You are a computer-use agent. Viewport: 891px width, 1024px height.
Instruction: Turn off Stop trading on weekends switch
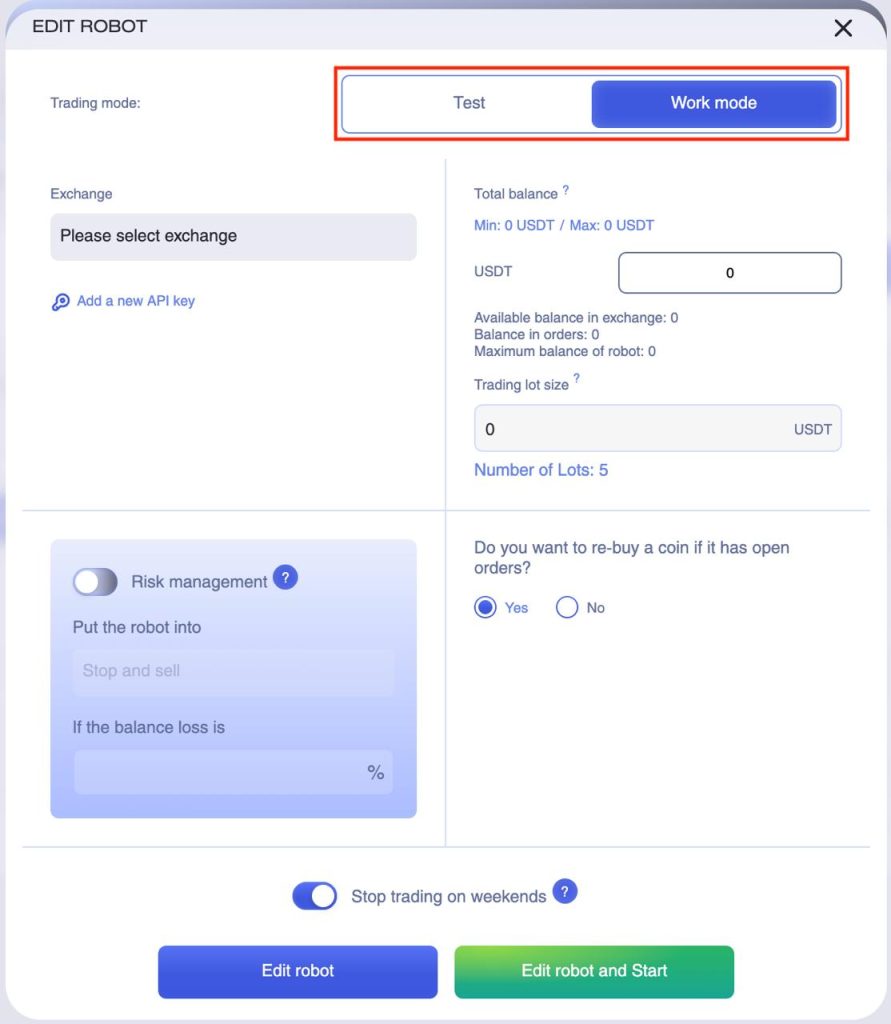coord(315,896)
